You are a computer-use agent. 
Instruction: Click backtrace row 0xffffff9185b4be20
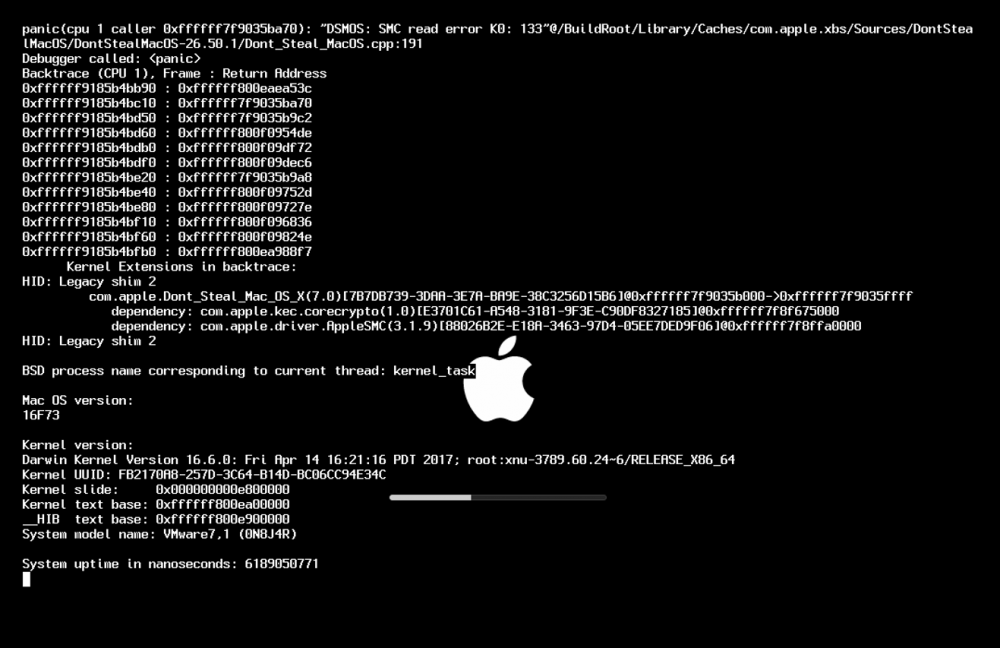coord(167,177)
